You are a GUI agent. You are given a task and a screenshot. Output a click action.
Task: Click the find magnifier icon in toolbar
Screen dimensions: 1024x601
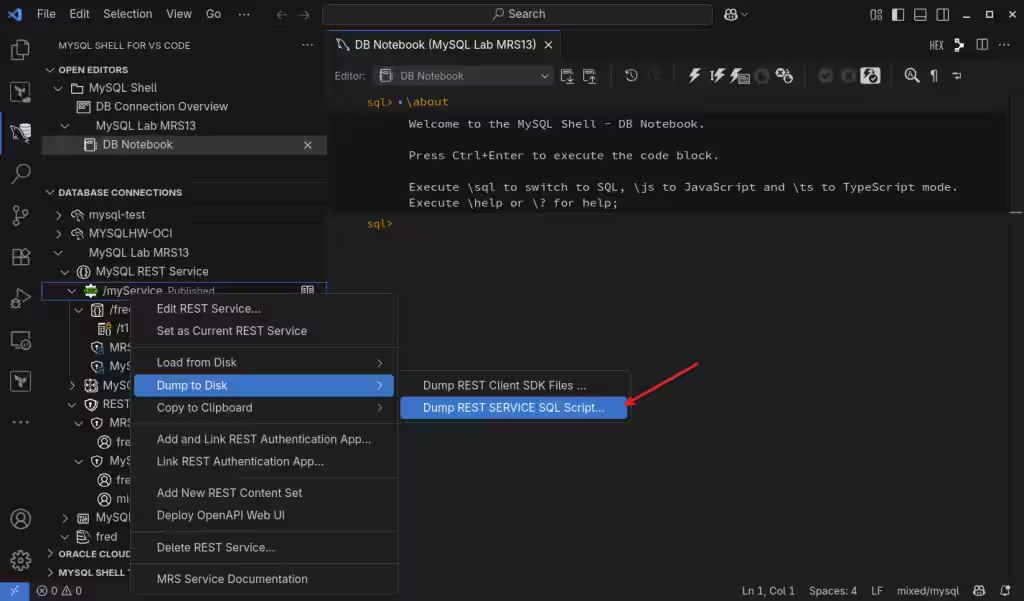click(x=912, y=76)
